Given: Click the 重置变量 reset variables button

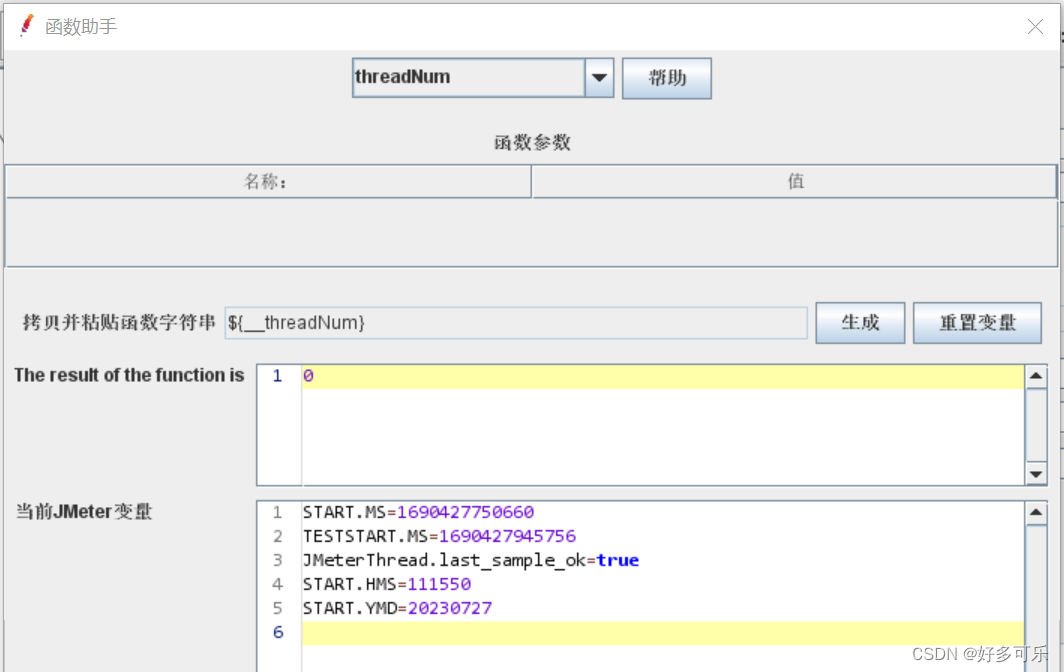Looking at the screenshot, I should point(977,322).
